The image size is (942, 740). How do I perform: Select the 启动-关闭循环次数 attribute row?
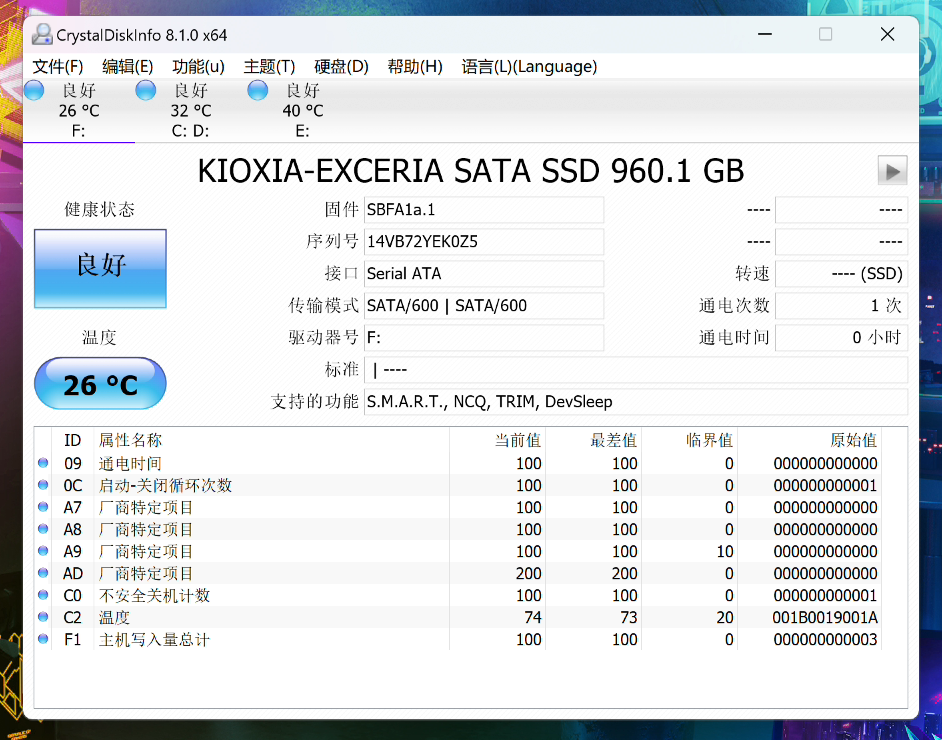(x=458, y=485)
